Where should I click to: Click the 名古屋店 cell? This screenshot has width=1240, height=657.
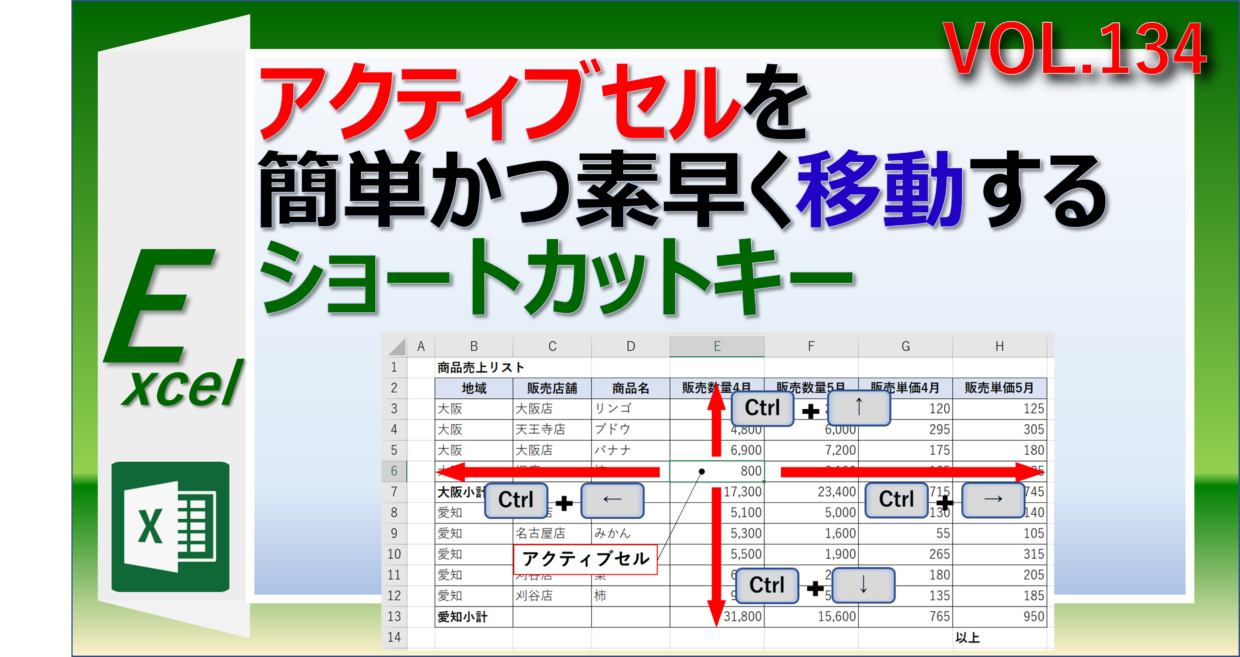(552, 533)
